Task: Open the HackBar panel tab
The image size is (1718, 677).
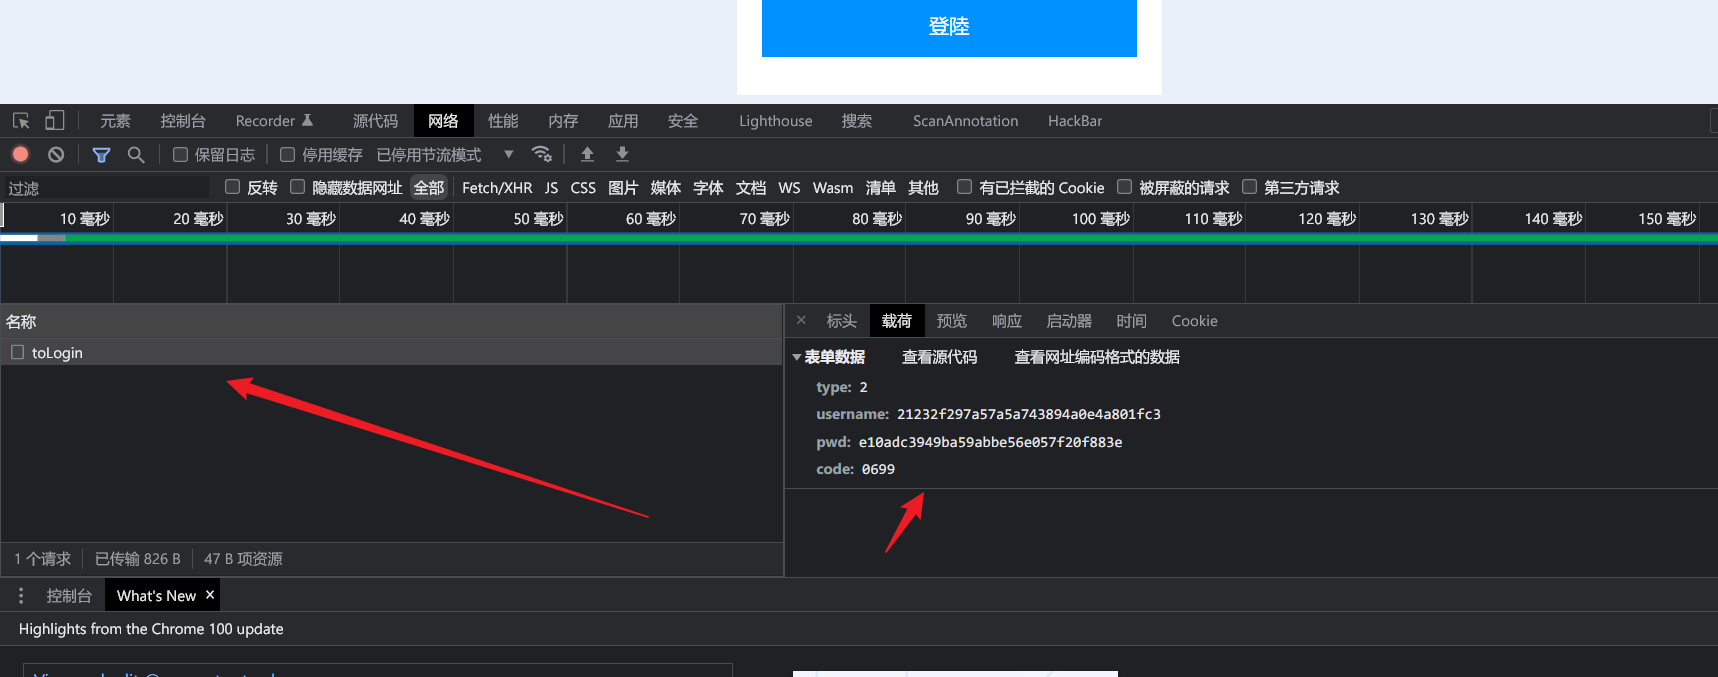Action: (1075, 121)
